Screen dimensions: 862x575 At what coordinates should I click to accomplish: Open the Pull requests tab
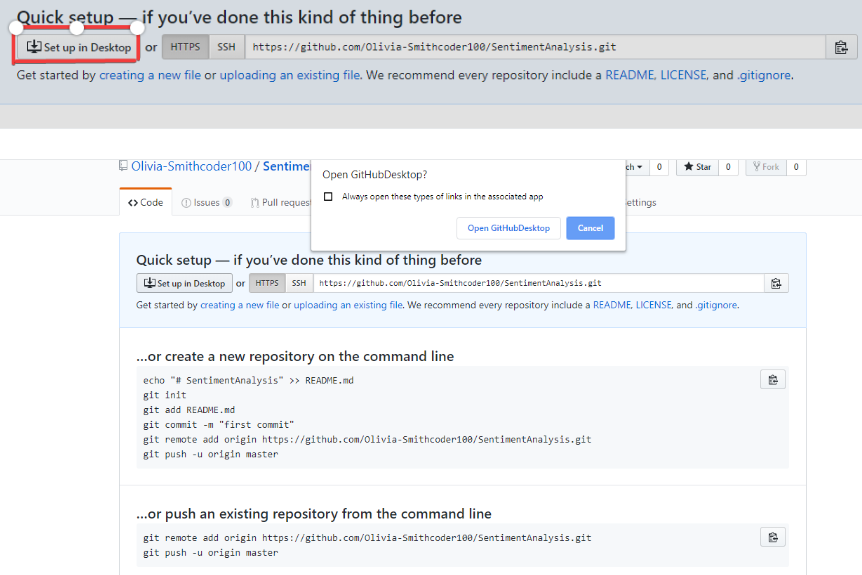pos(280,202)
